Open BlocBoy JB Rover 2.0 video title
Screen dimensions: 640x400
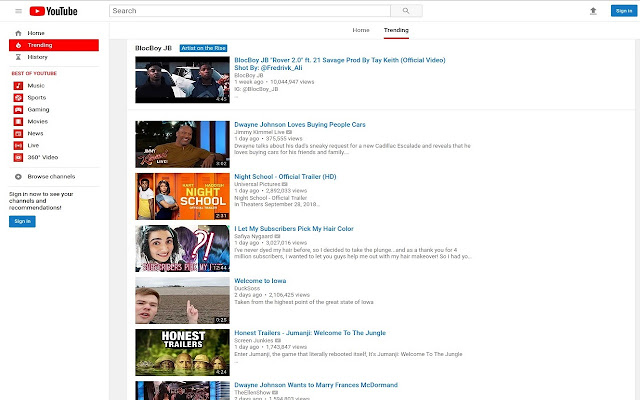[x=340, y=64]
